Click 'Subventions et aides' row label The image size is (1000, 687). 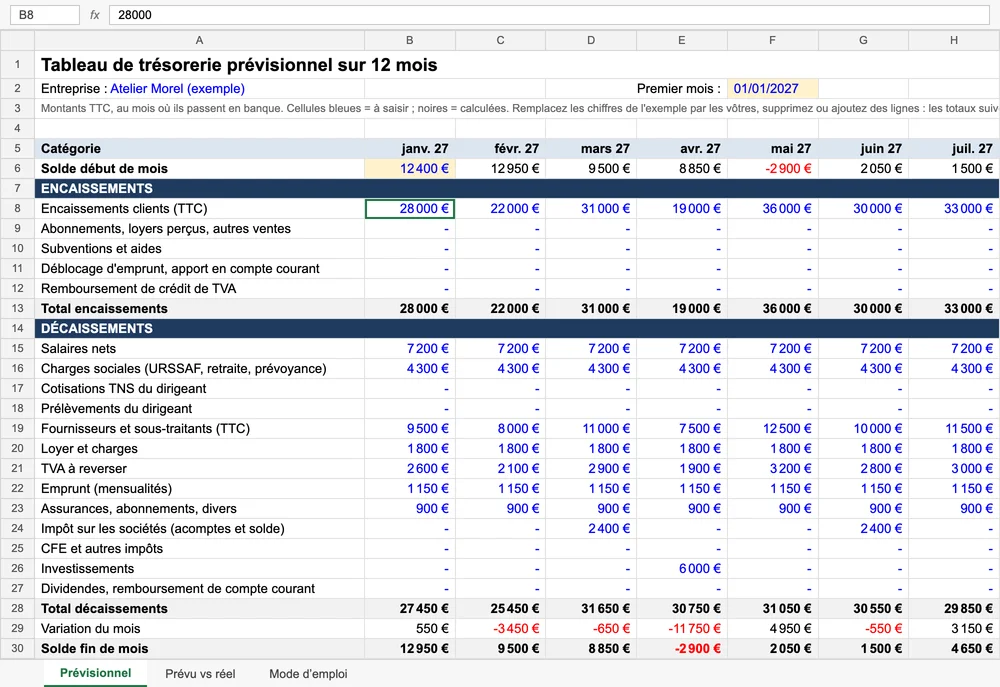[x=101, y=249]
